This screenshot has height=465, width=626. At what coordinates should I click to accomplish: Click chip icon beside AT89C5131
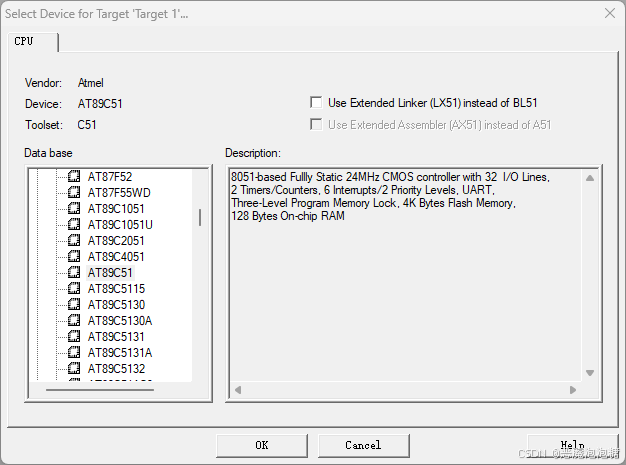74,336
